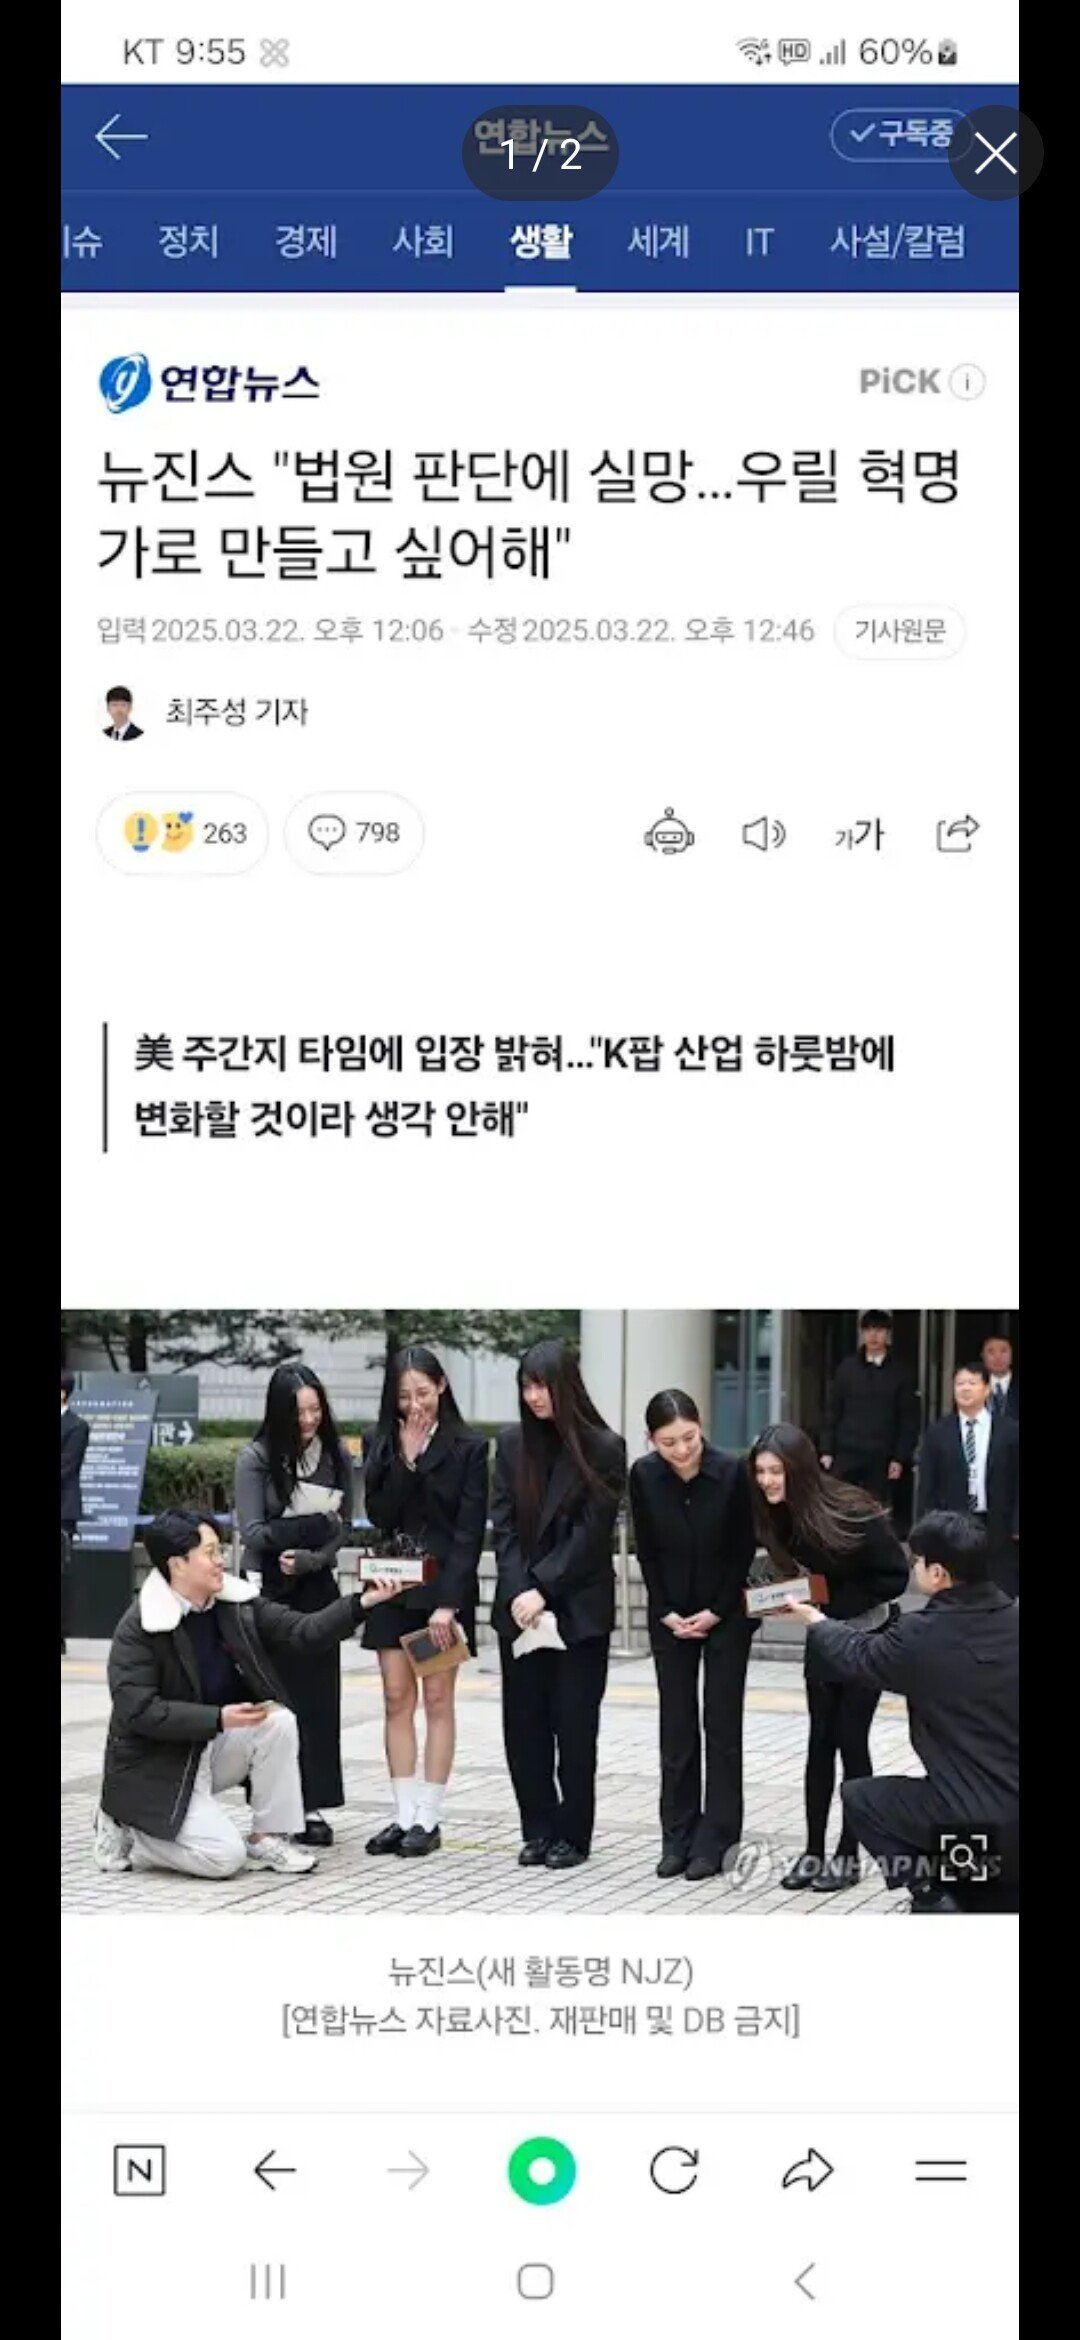Toggle the 구독중 subscription button
The image size is (1080, 2340).
pyautogui.click(x=900, y=134)
